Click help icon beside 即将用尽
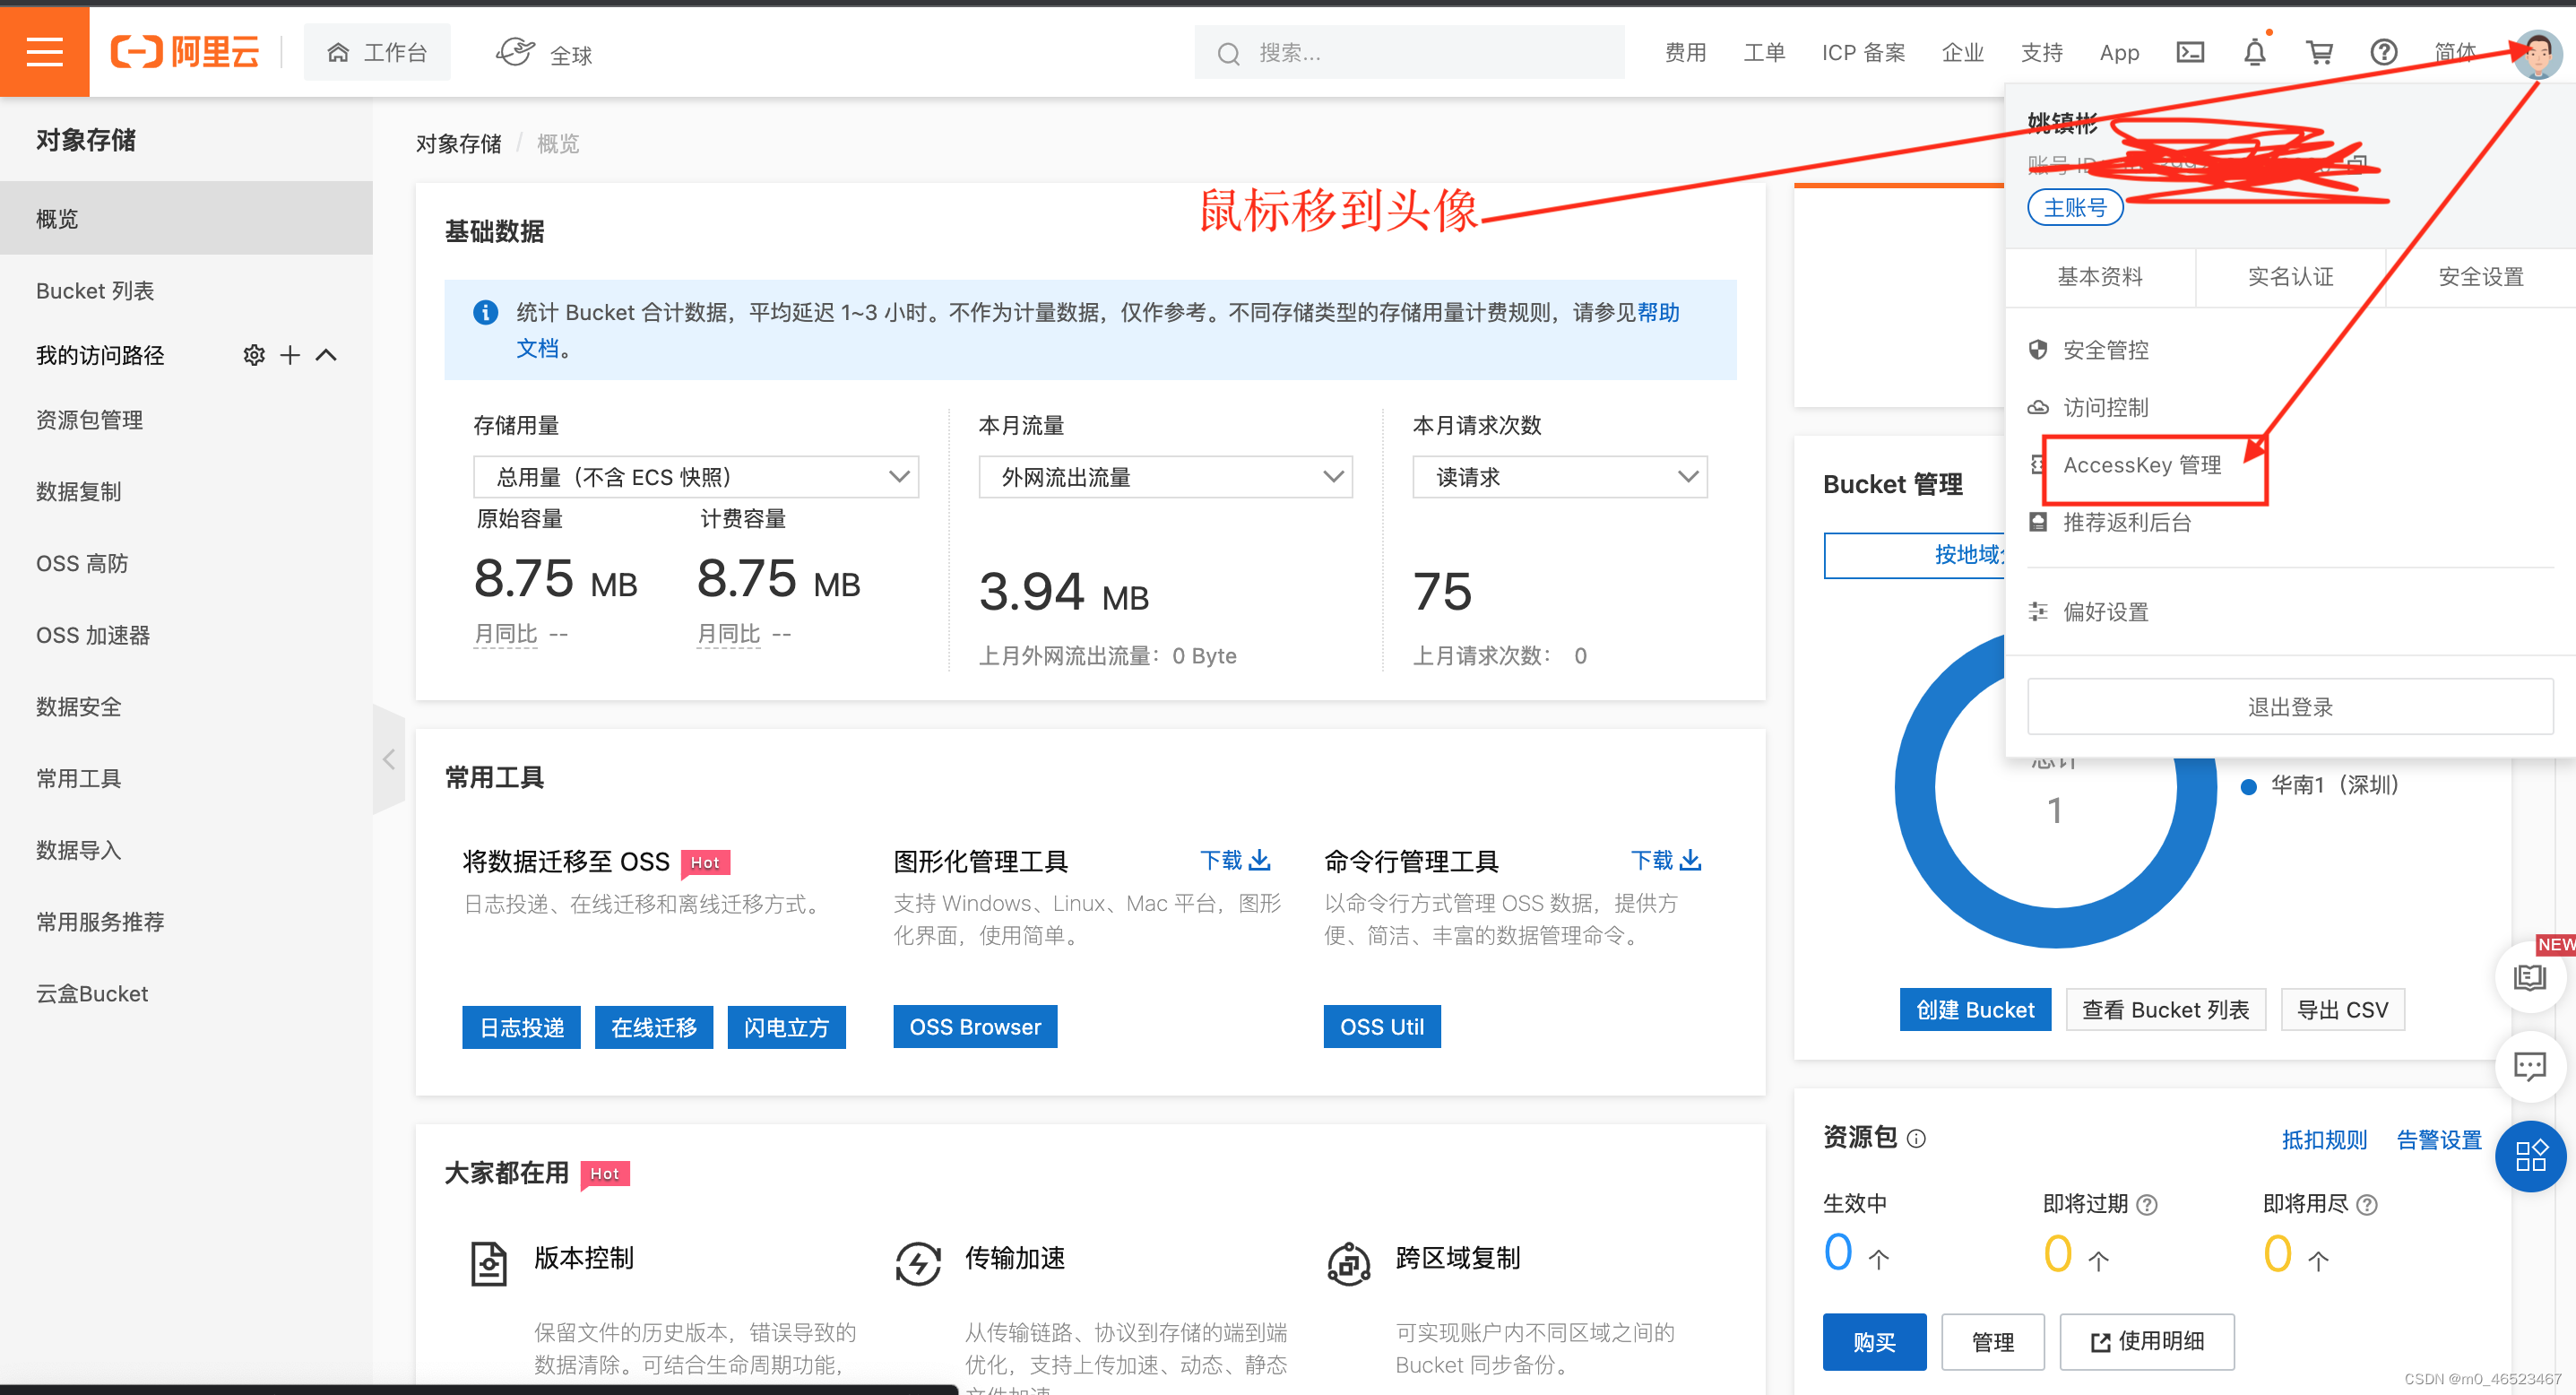This screenshot has width=2576, height=1395. [2367, 1205]
